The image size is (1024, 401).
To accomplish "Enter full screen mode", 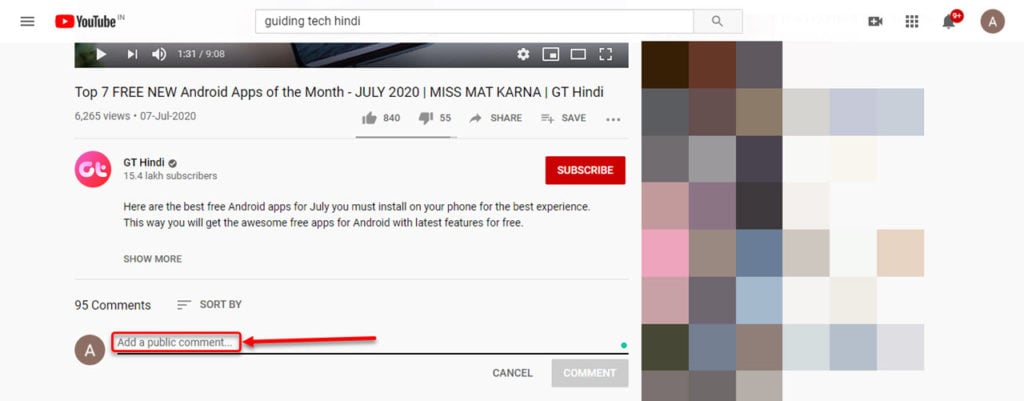I will coord(605,54).
